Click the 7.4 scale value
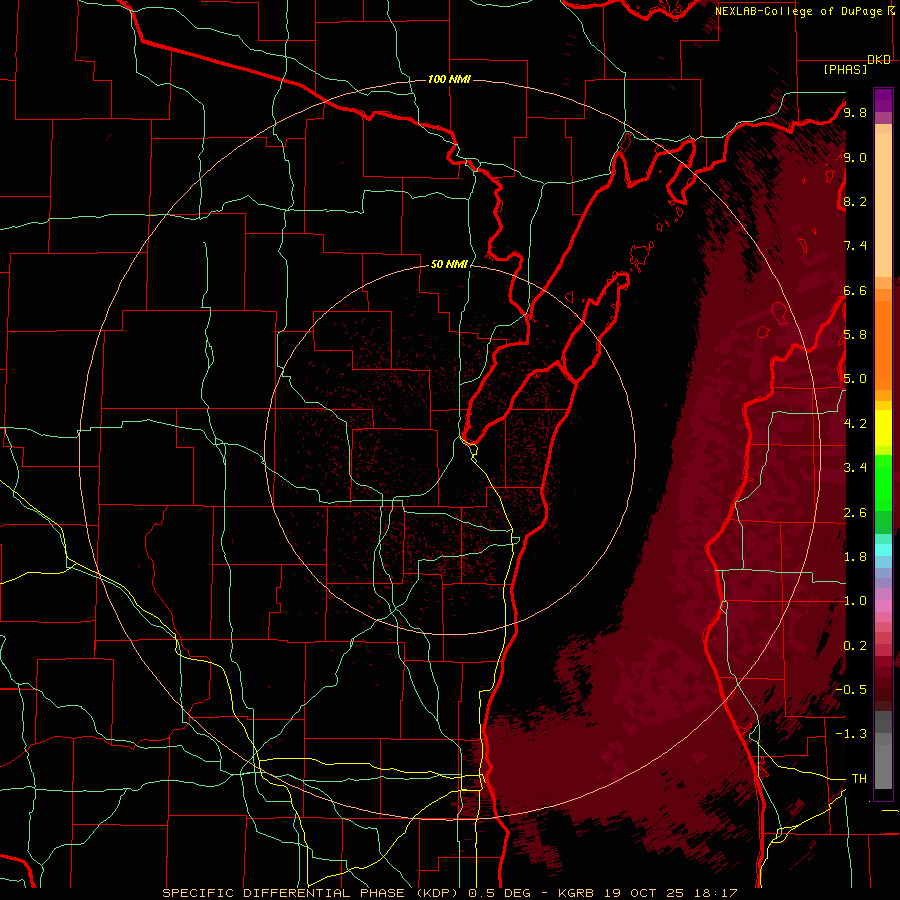 [855, 246]
